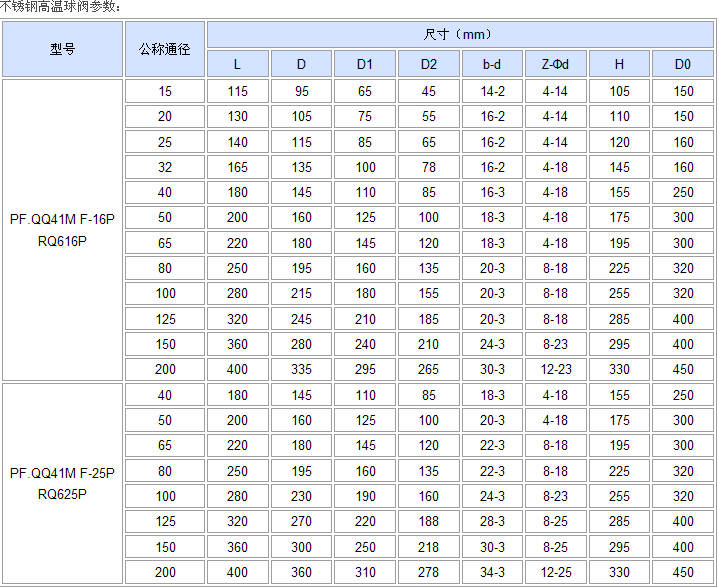This screenshot has height=587, width=719.
Task: Click the D value 335
Action: (301, 369)
